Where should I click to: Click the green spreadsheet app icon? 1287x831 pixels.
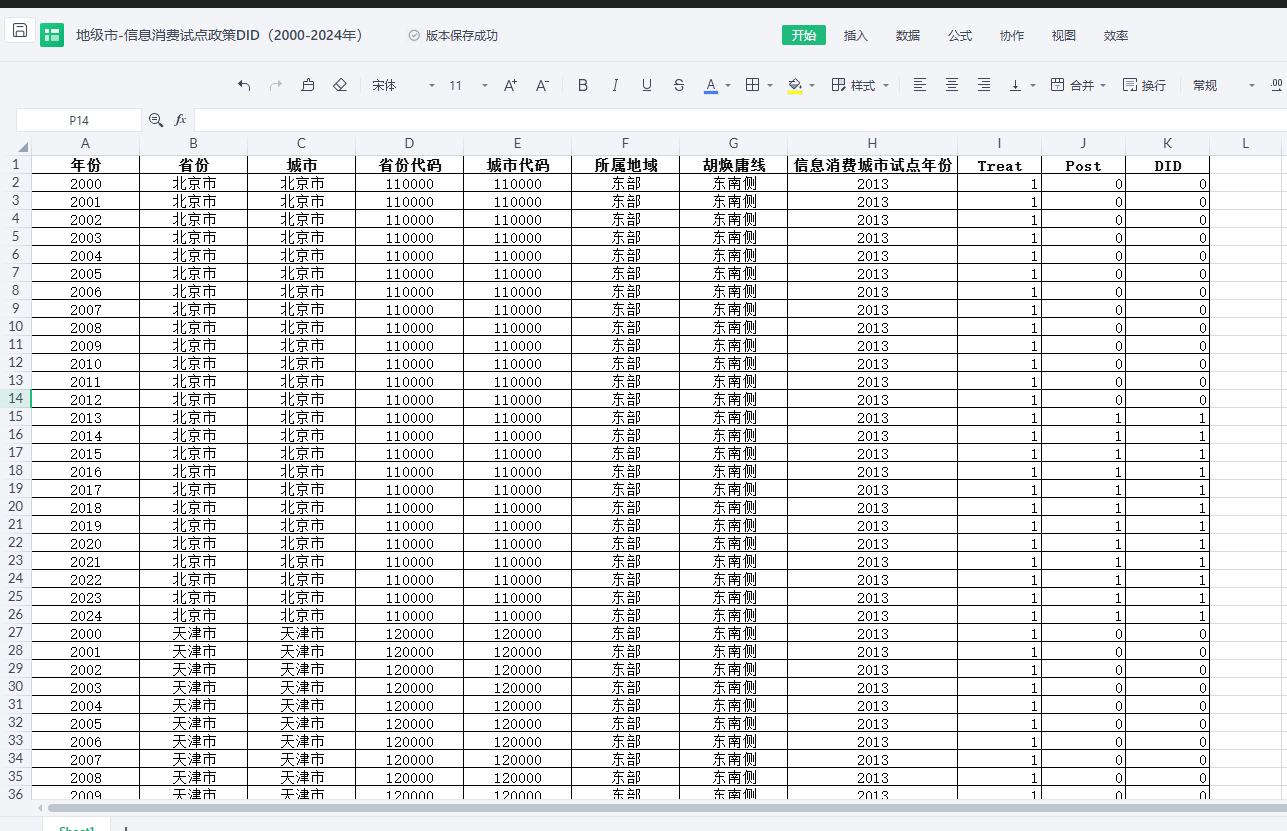(x=52, y=36)
